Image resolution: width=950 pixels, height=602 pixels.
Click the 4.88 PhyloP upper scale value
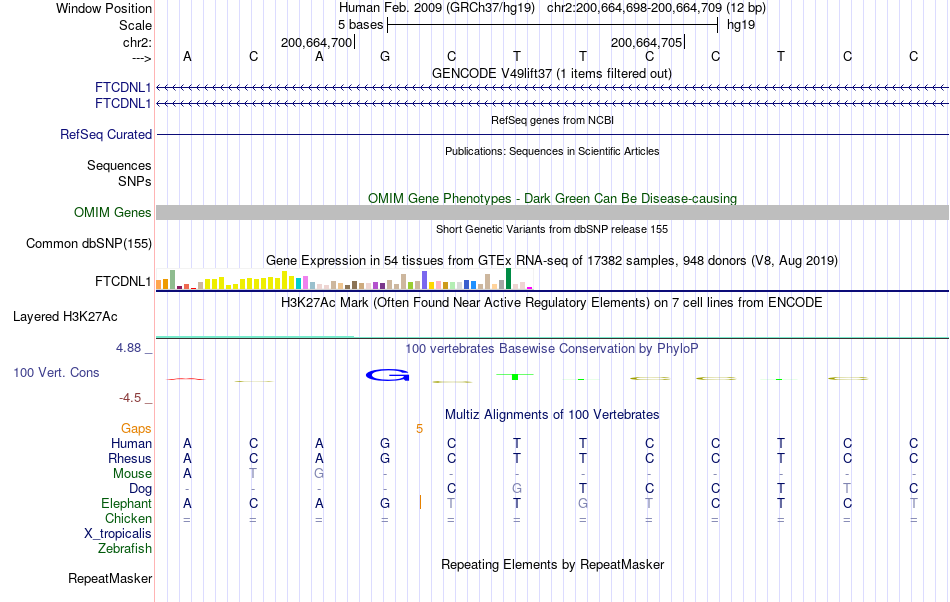128,348
